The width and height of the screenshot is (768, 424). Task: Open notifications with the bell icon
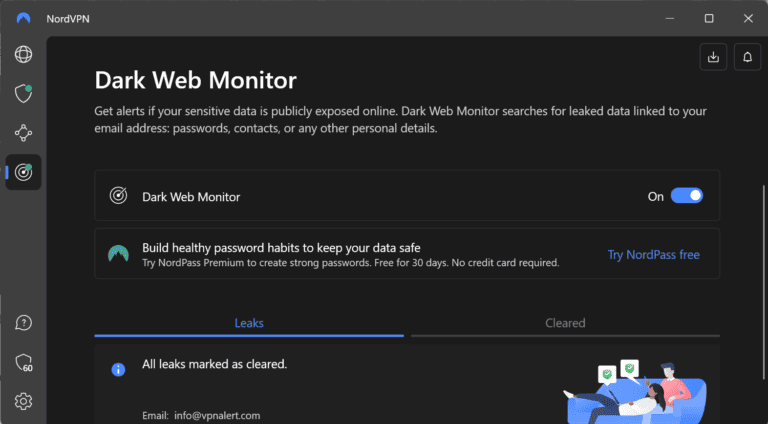tap(746, 57)
